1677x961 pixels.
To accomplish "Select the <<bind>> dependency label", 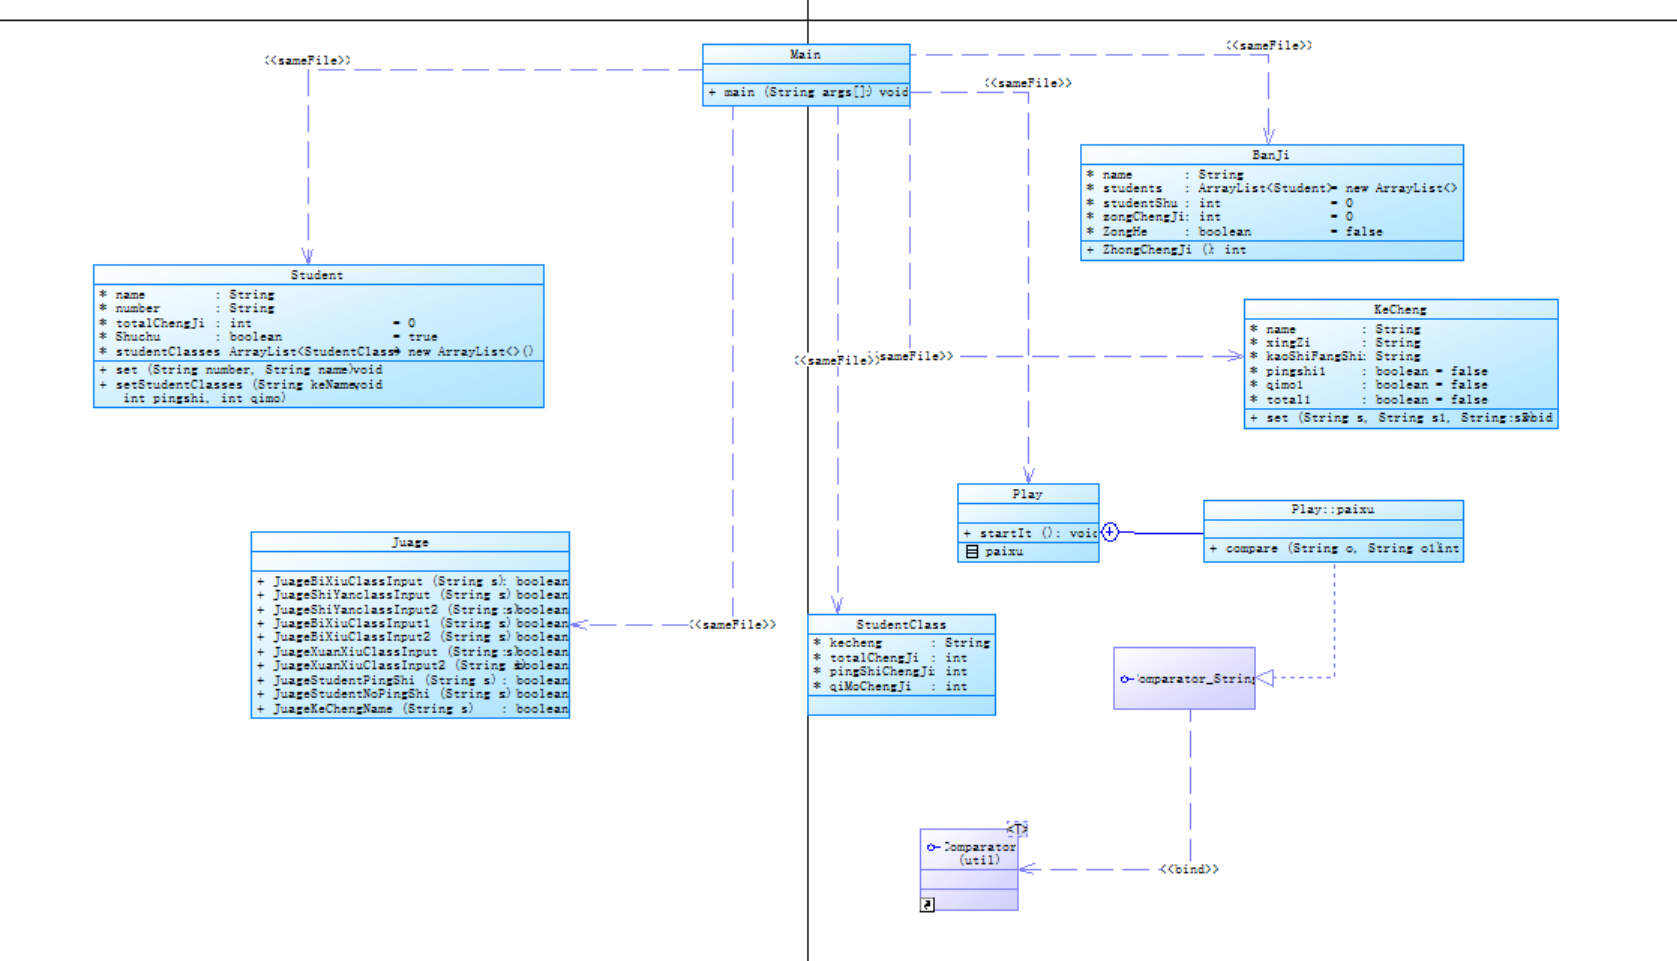I will [1189, 869].
